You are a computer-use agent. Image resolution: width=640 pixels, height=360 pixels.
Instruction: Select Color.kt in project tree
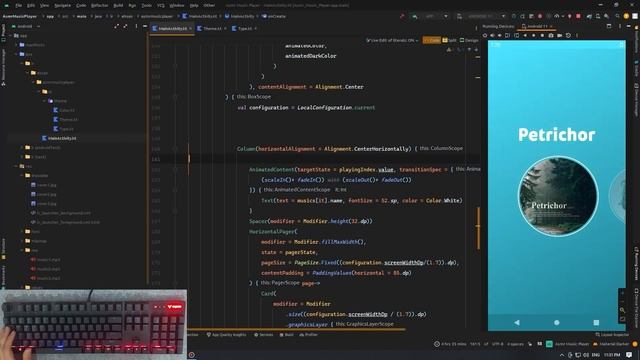tap(64, 110)
